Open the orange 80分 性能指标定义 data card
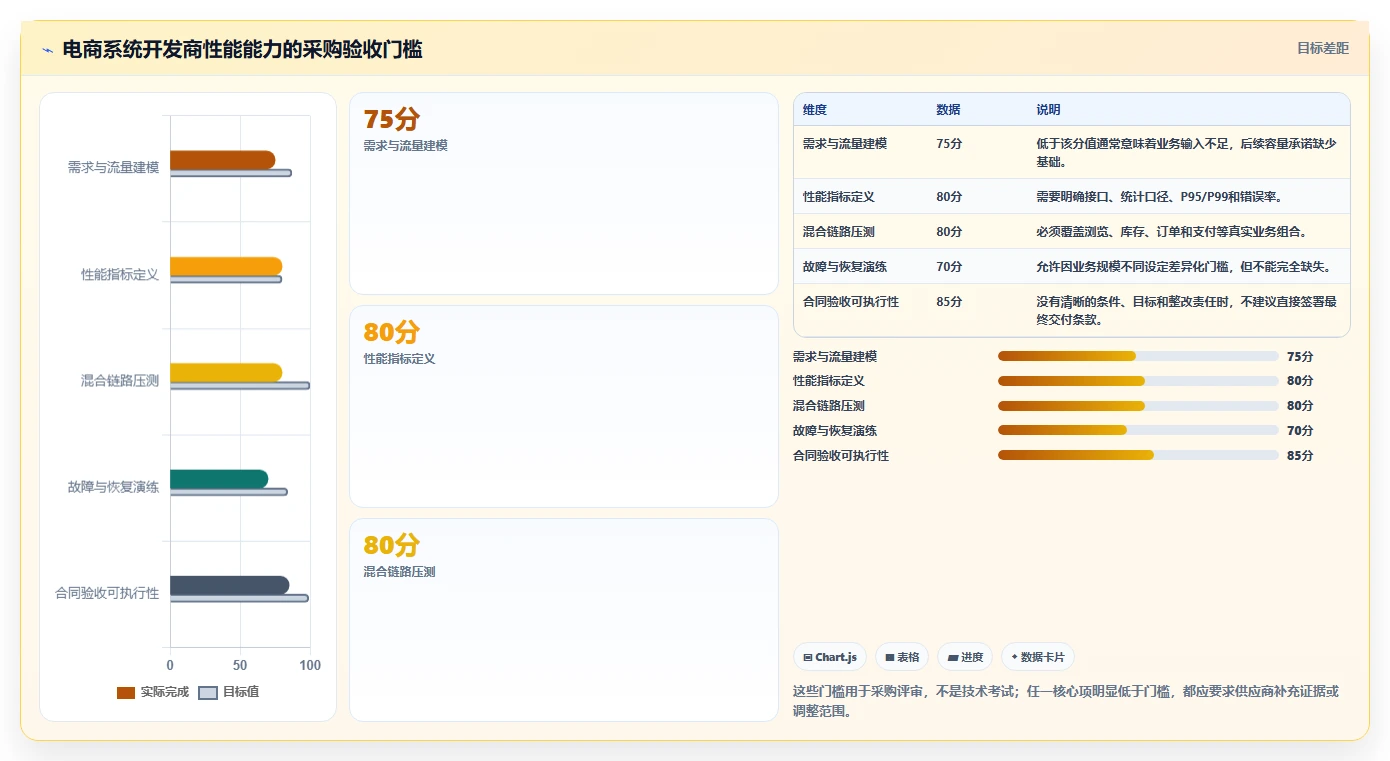Screen dimensions: 1390x761 coord(564,407)
